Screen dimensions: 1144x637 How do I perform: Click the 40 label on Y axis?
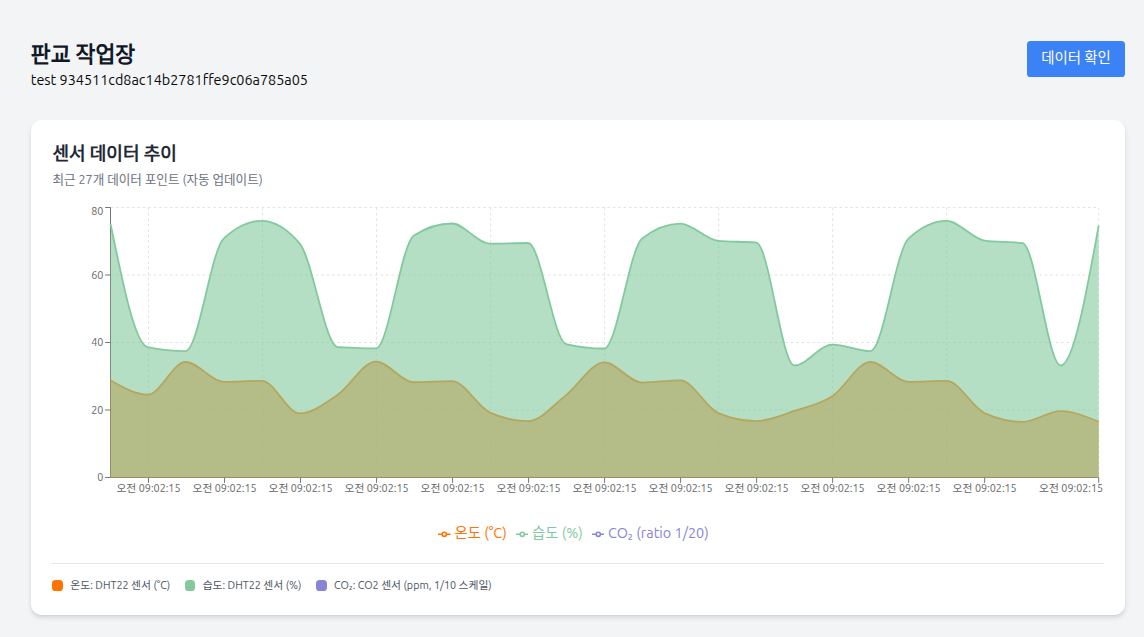click(x=97, y=343)
